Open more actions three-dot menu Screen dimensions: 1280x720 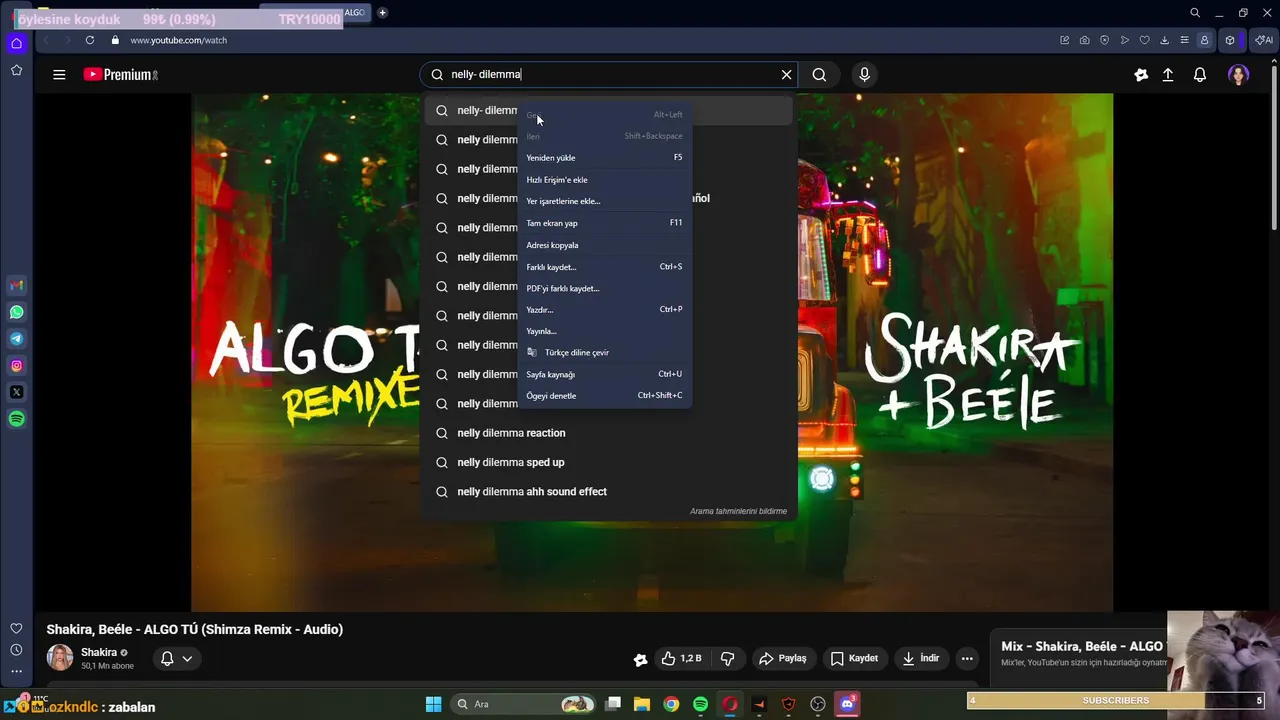(967, 658)
